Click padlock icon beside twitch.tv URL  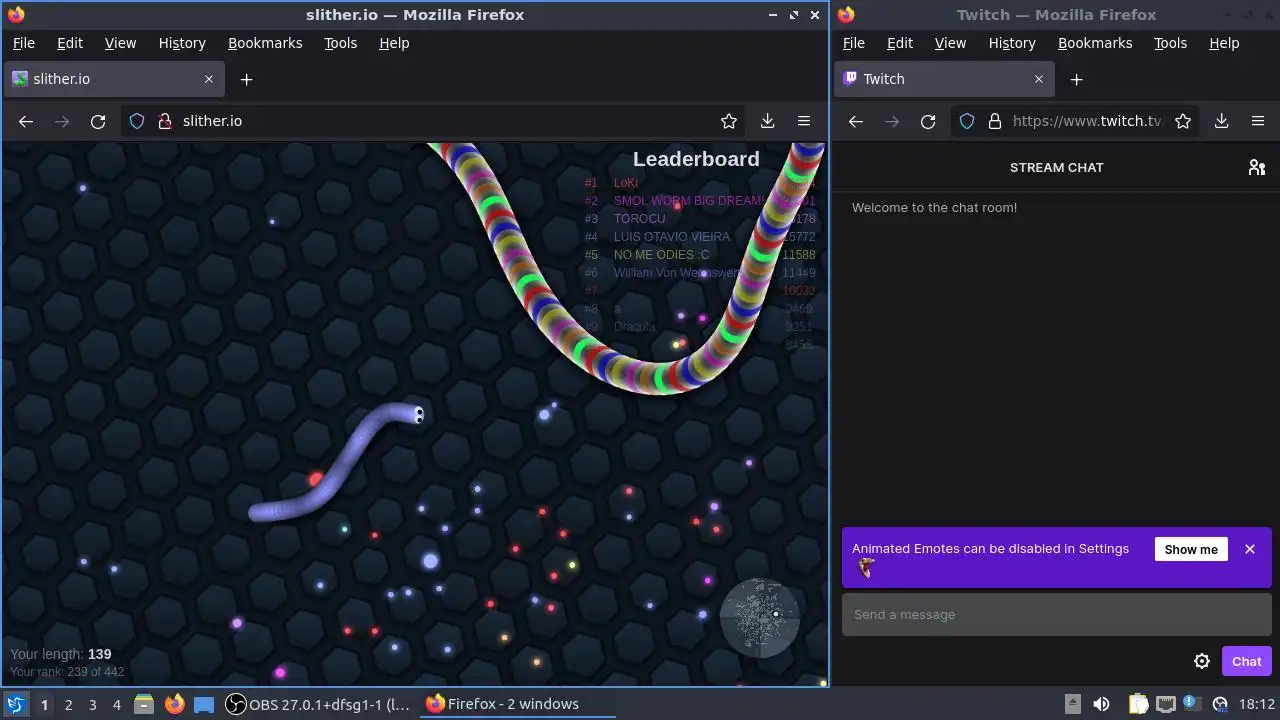click(994, 121)
